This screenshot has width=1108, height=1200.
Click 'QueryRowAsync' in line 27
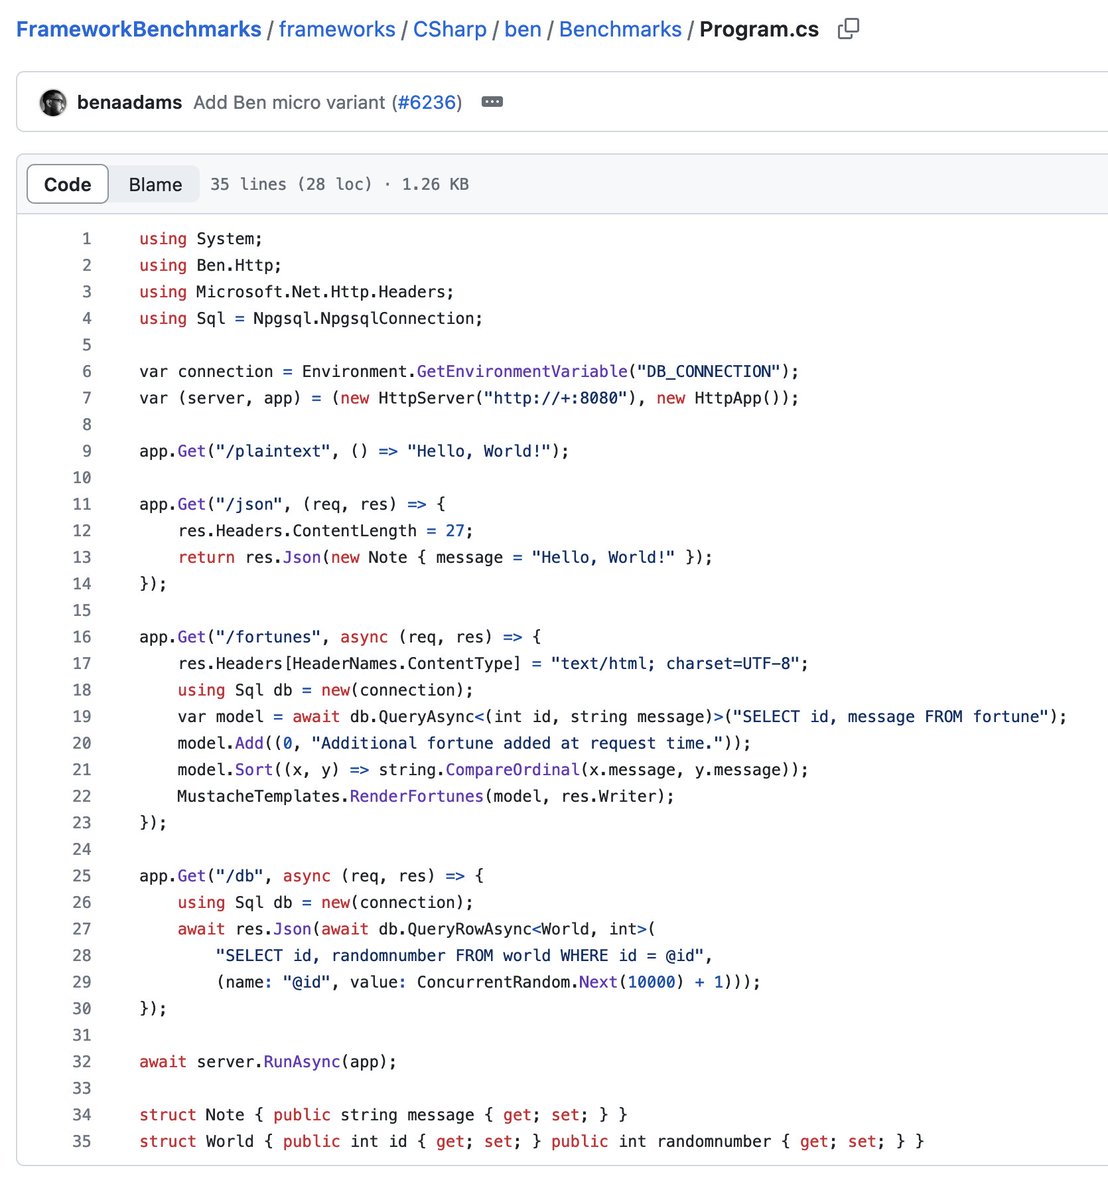(x=470, y=929)
